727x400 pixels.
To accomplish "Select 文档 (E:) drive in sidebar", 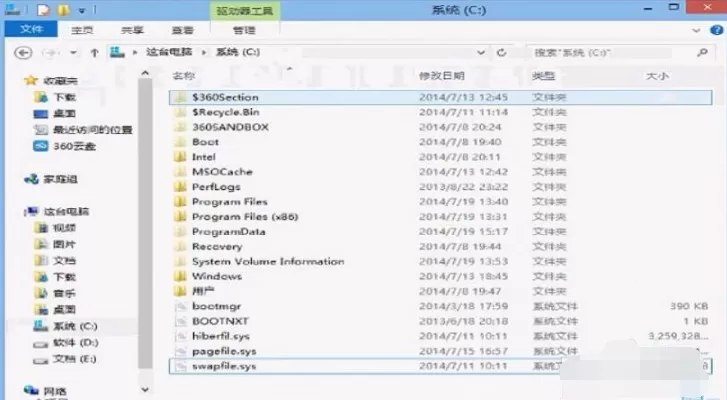I will click(x=64, y=359).
